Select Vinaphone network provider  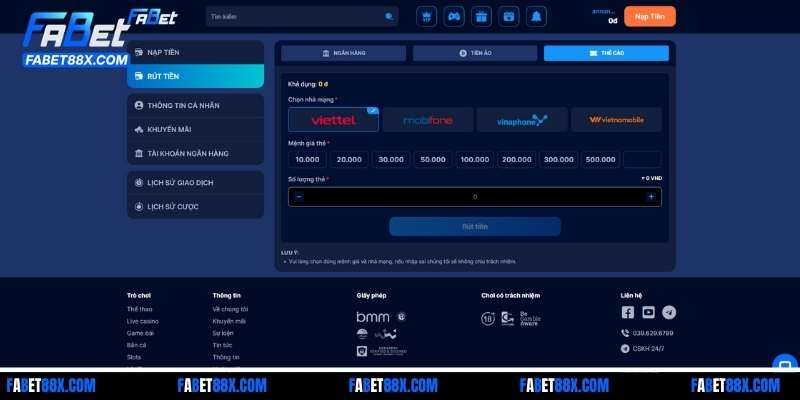pyautogui.click(x=522, y=120)
